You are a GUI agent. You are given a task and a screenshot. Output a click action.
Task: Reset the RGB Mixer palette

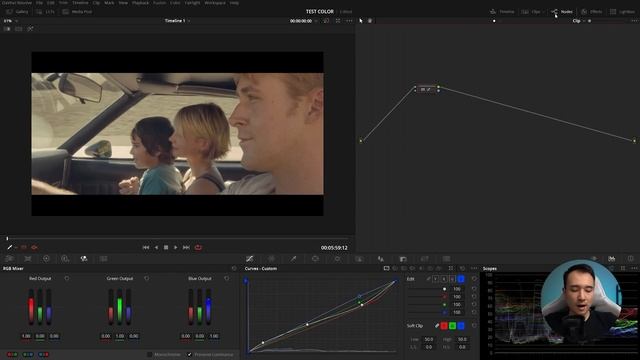234,268
